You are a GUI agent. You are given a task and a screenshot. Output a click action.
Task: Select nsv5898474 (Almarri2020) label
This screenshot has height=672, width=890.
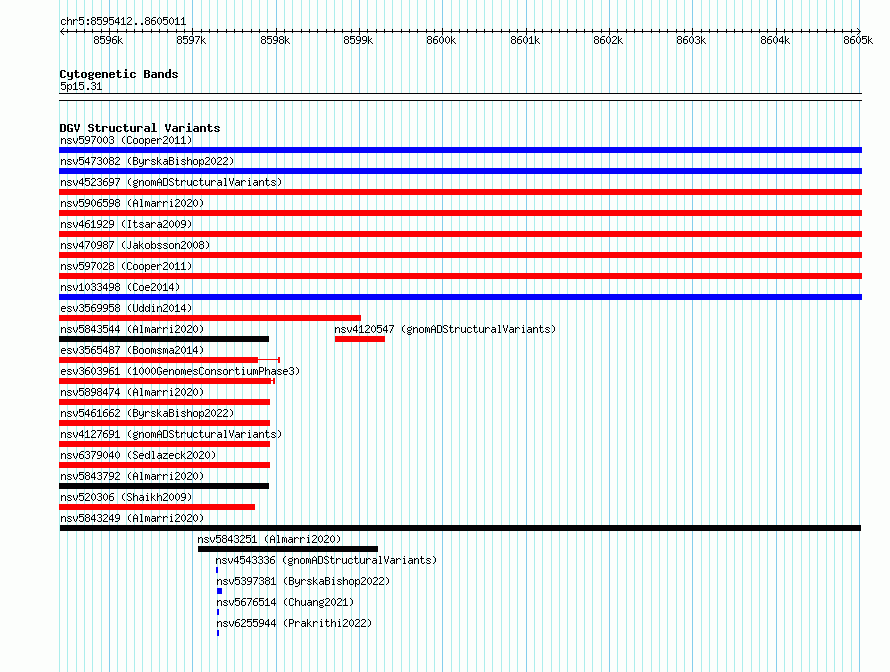(x=132, y=392)
